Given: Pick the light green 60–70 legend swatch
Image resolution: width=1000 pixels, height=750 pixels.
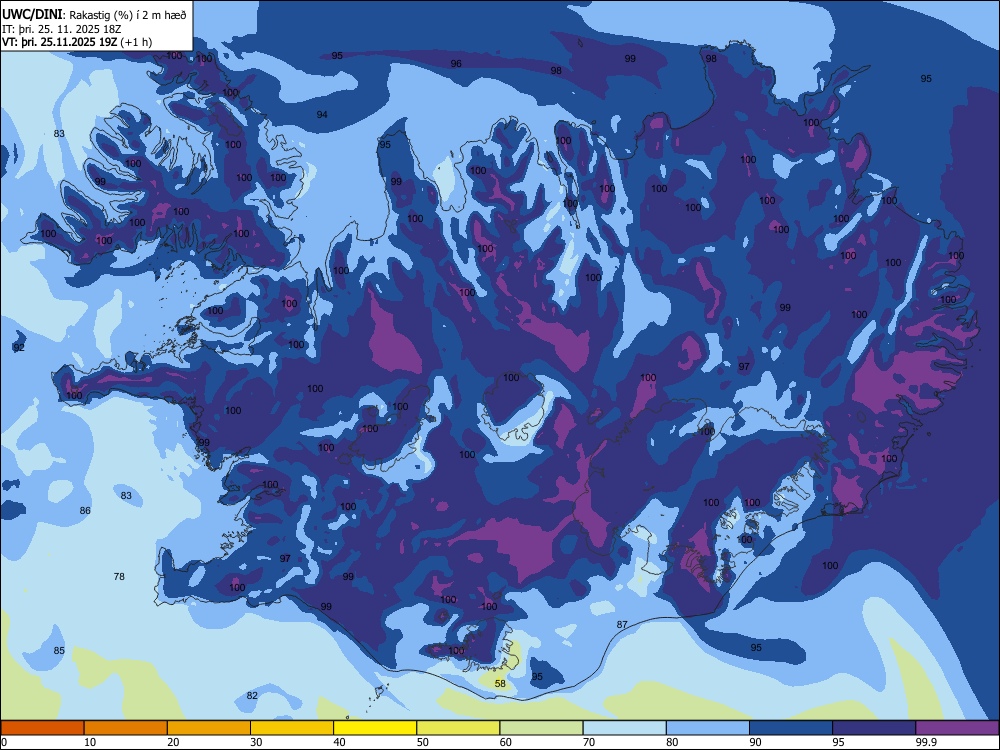Looking at the screenshot, I should click(541, 728).
